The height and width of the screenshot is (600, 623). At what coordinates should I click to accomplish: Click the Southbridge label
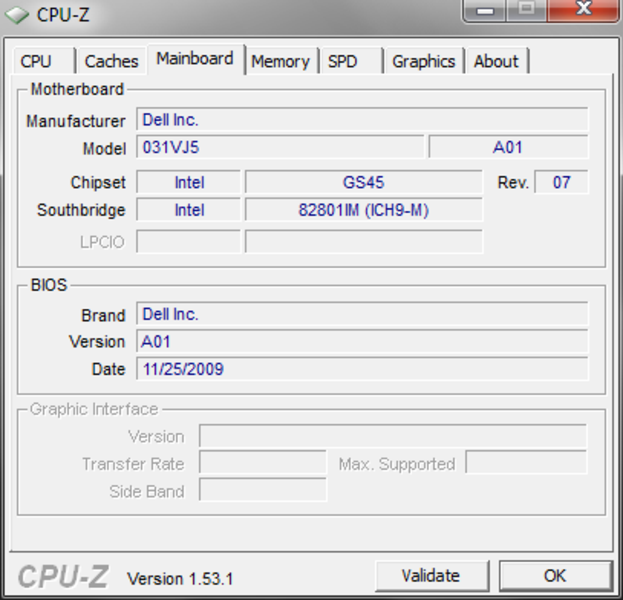pos(81,210)
